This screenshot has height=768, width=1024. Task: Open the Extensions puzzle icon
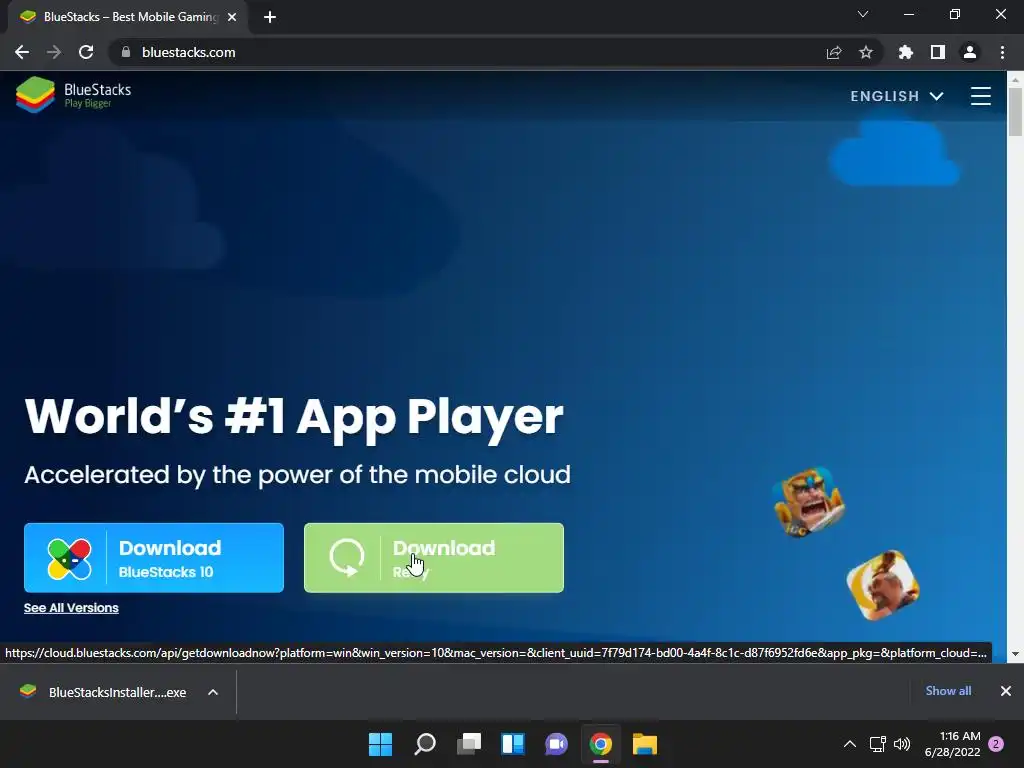(x=906, y=52)
